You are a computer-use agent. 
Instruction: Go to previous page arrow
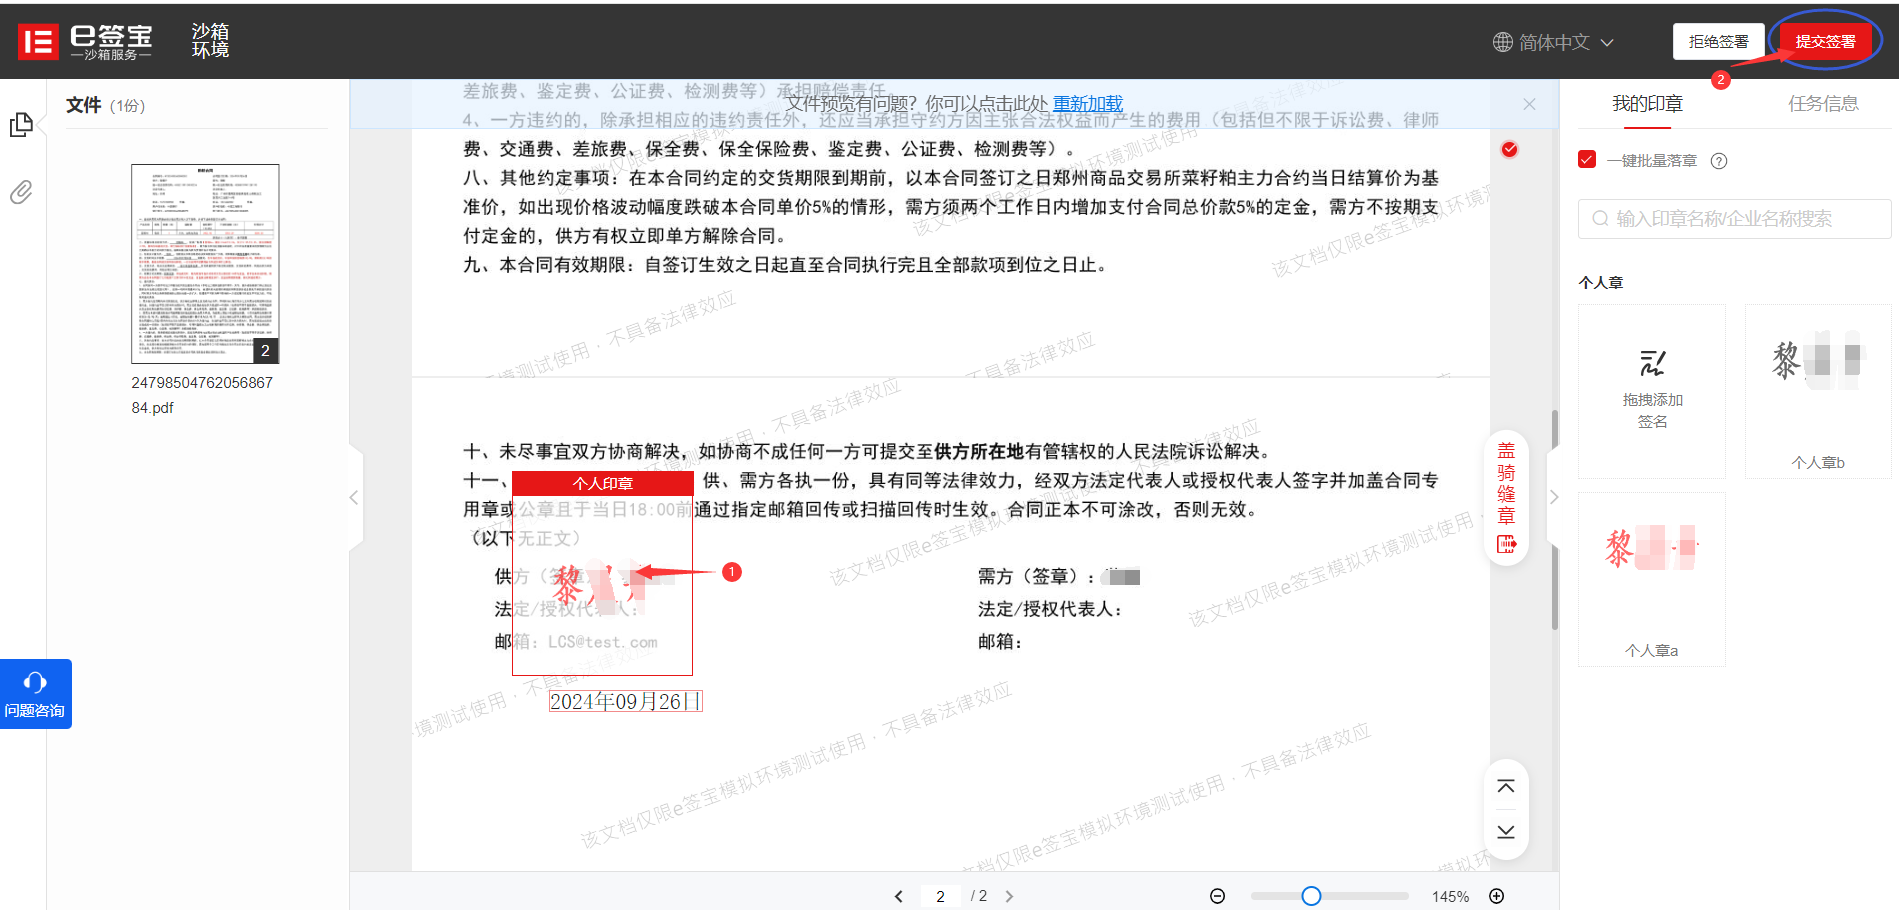(898, 896)
